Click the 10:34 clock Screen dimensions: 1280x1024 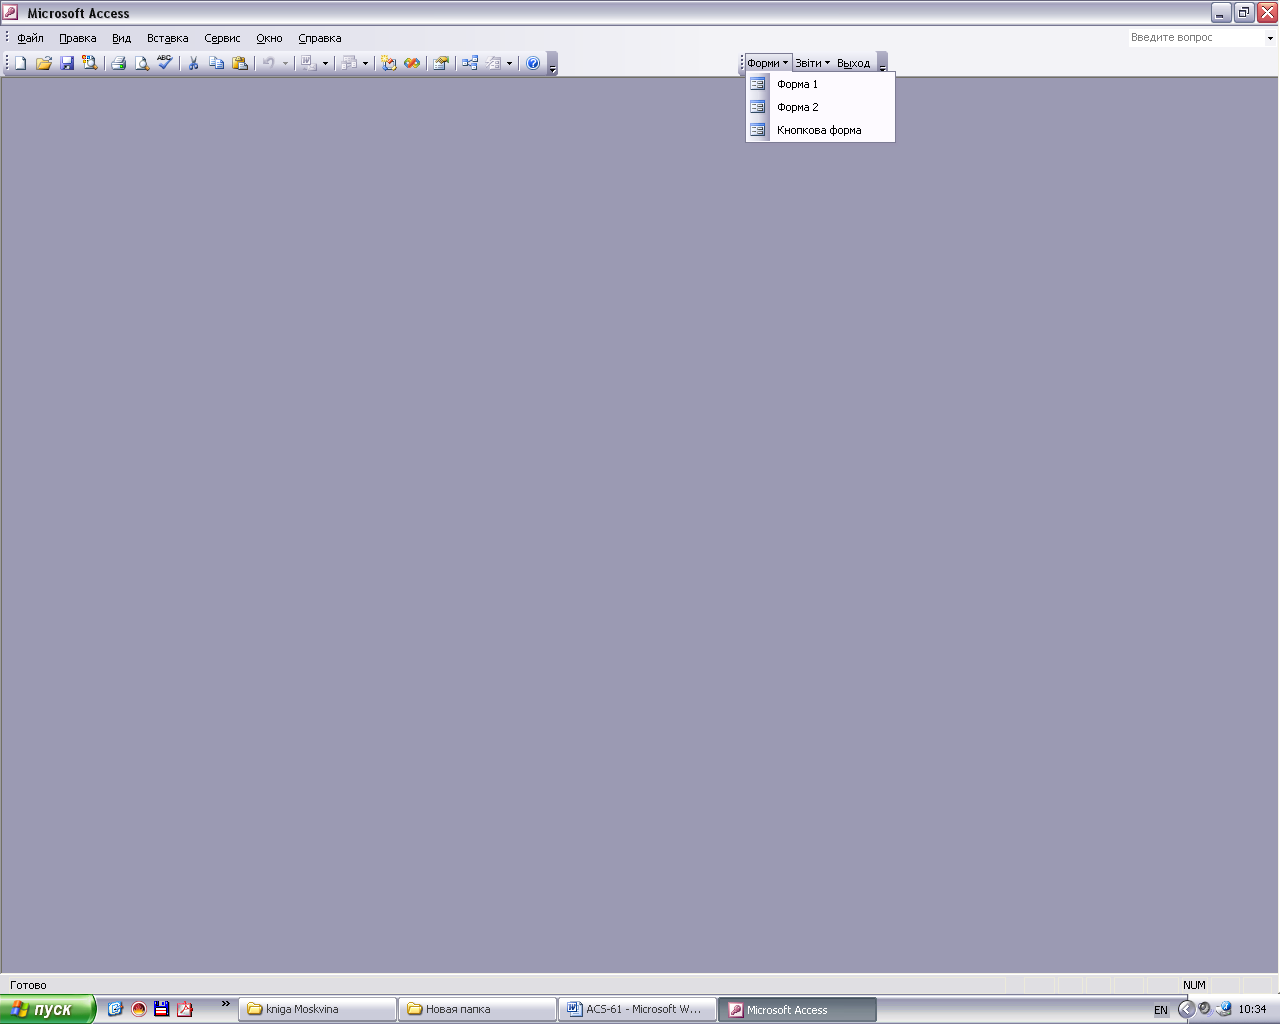(x=1252, y=1009)
